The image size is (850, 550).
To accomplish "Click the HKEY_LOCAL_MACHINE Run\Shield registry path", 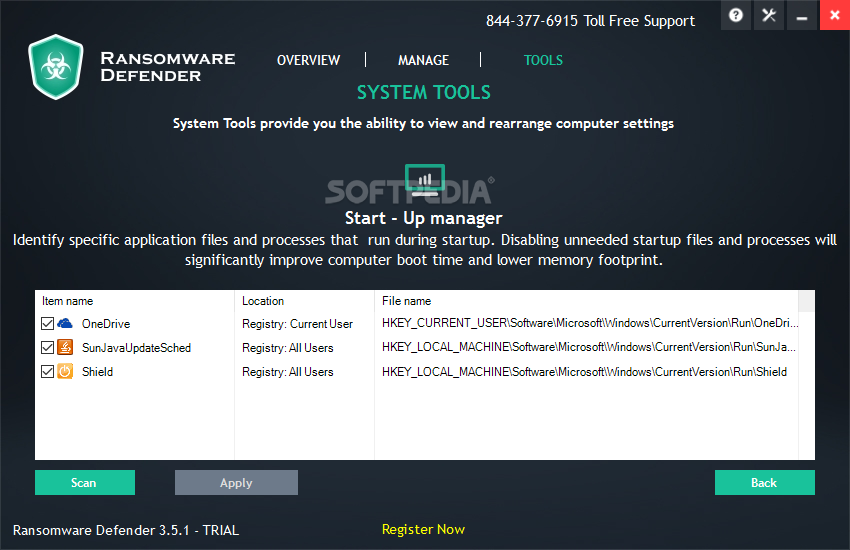I will (x=584, y=372).
